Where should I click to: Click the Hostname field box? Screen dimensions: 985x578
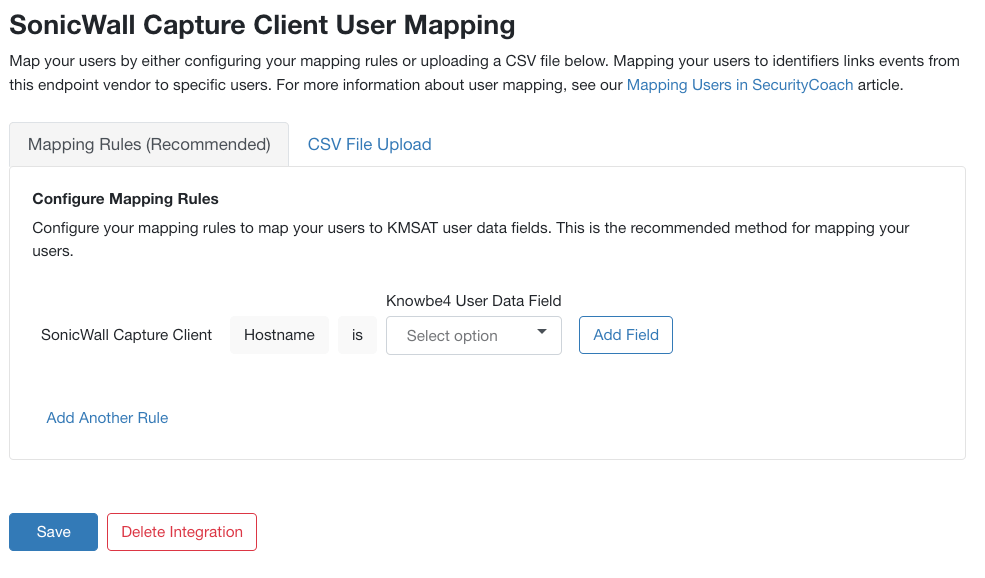tap(279, 335)
